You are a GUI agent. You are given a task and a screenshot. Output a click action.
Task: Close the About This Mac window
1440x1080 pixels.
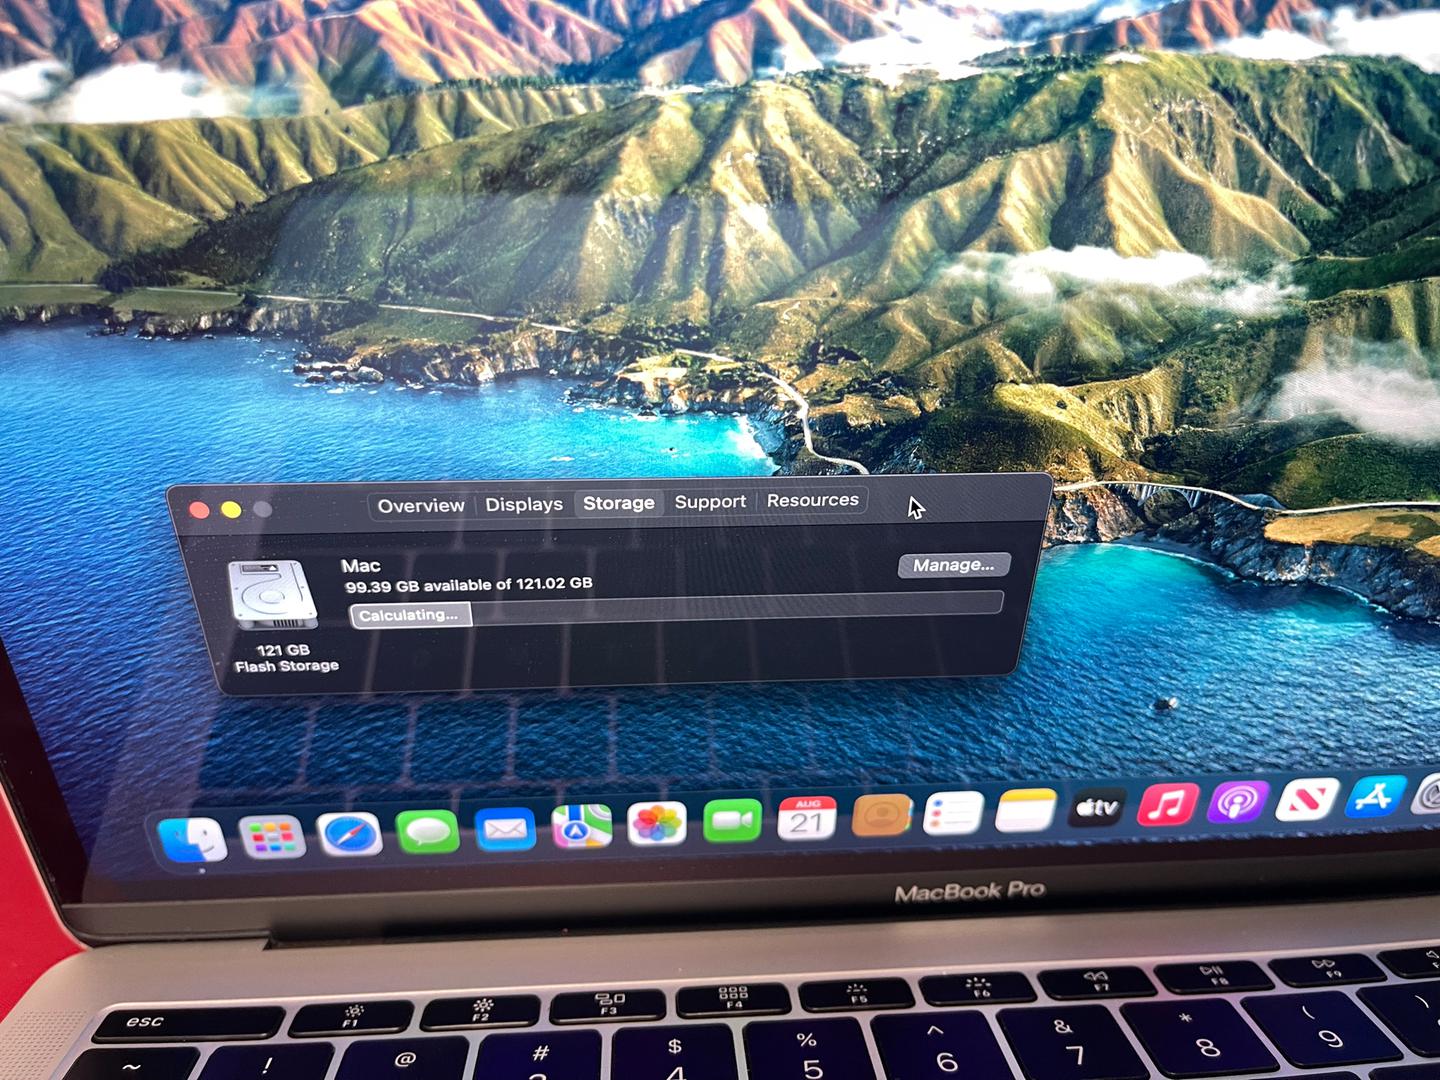coord(200,510)
